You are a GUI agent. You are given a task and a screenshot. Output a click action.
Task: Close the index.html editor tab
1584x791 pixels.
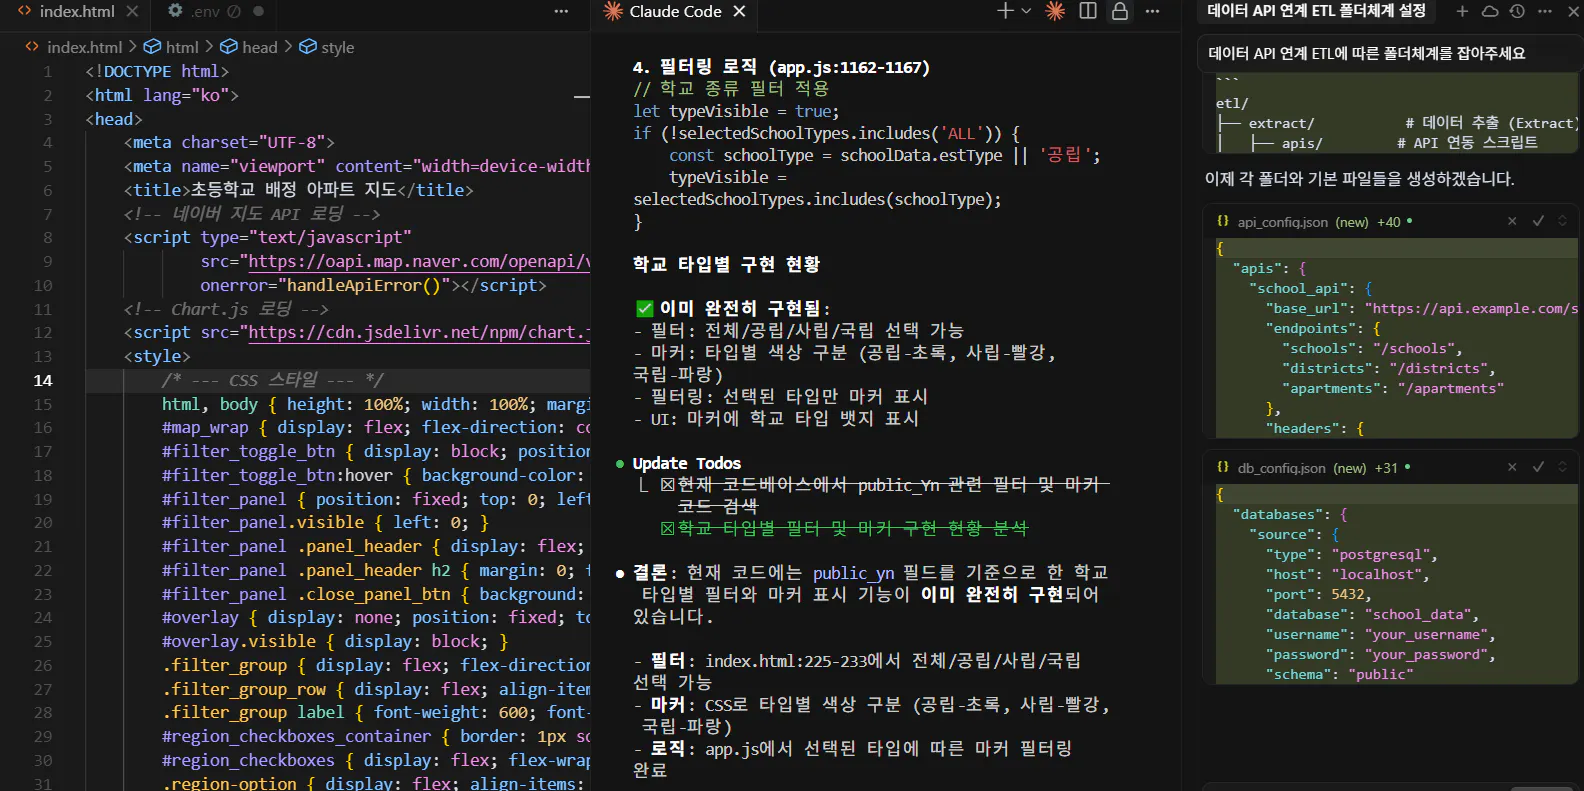pos(132,11)
